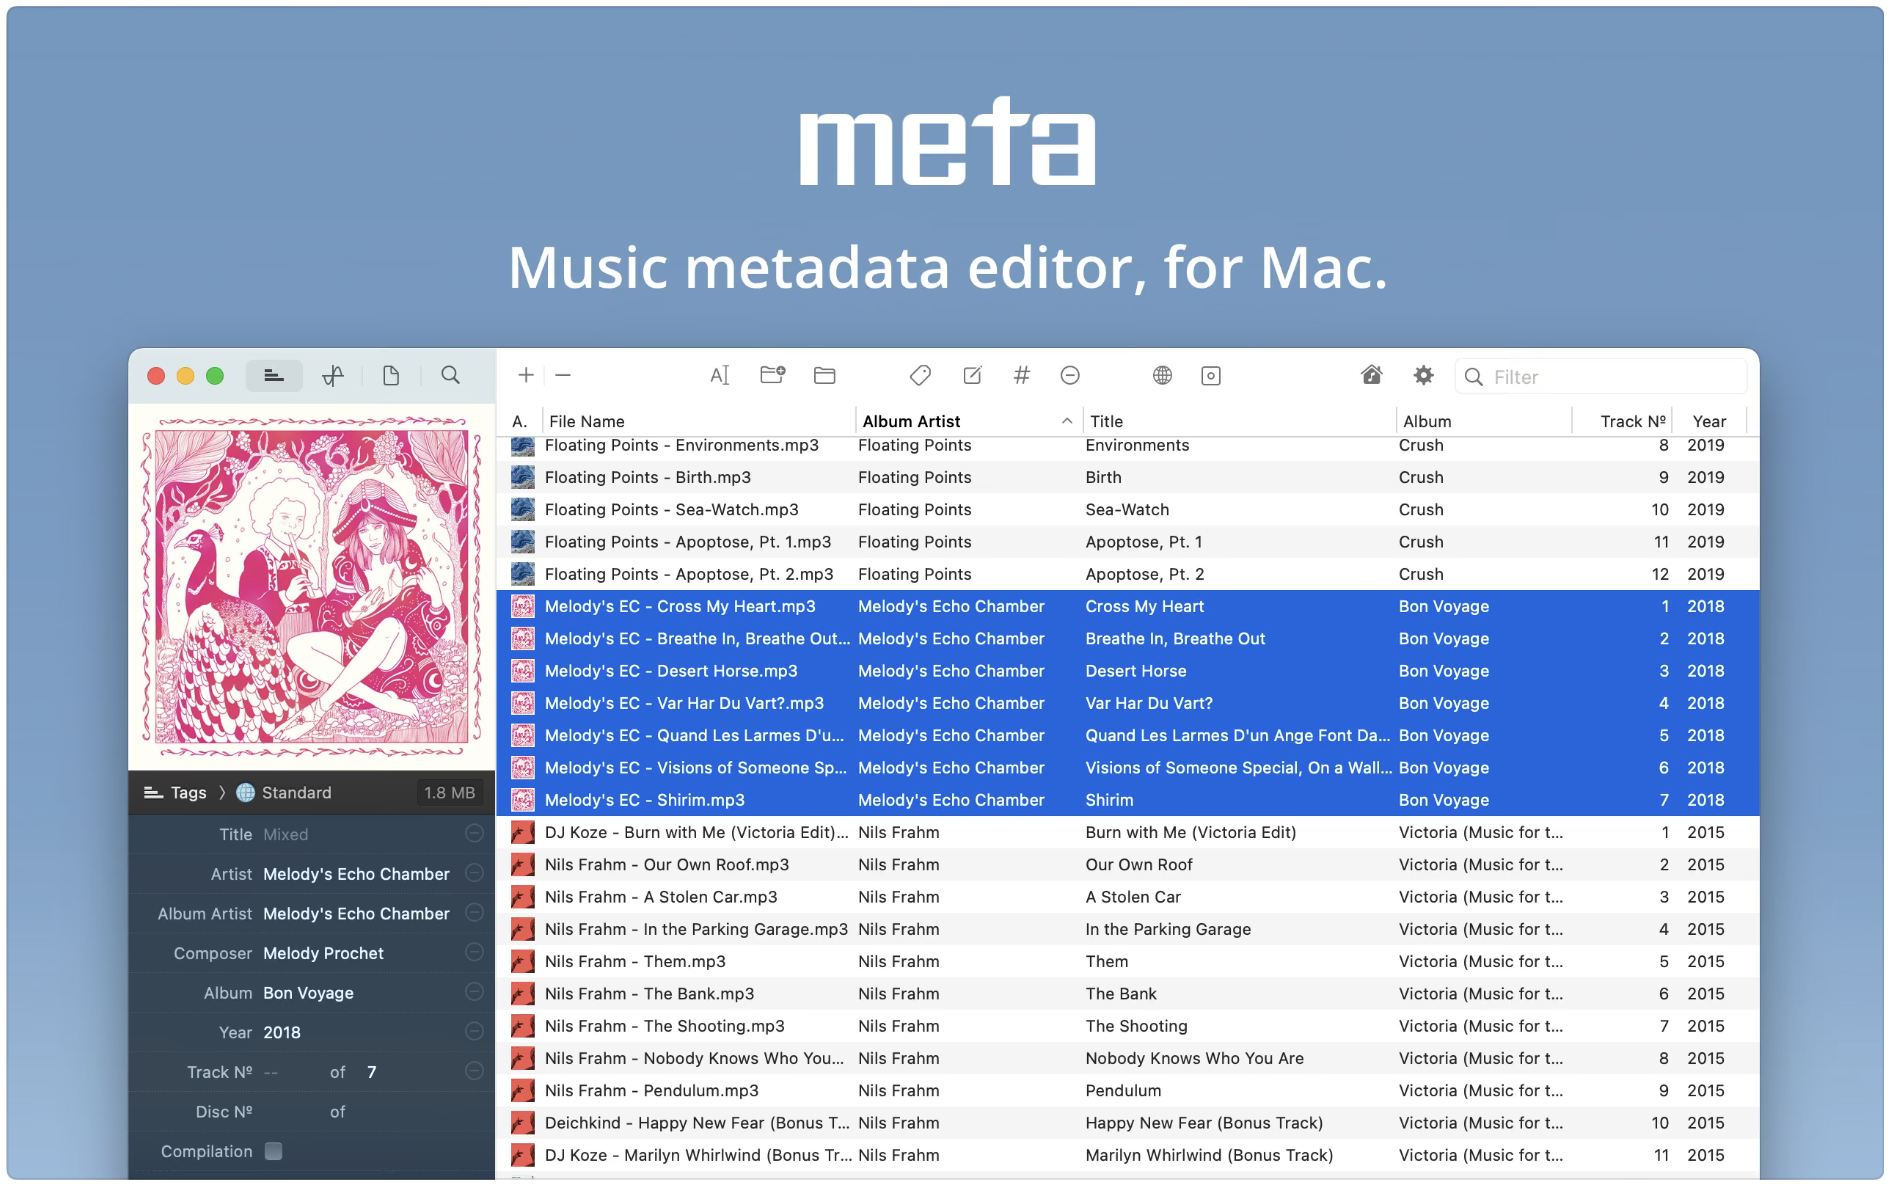Image resolution: width=1892 pixels, height=1186 pixels.
Task: Select the audio waveform panel icon
Action: click(x=333, y=375)
